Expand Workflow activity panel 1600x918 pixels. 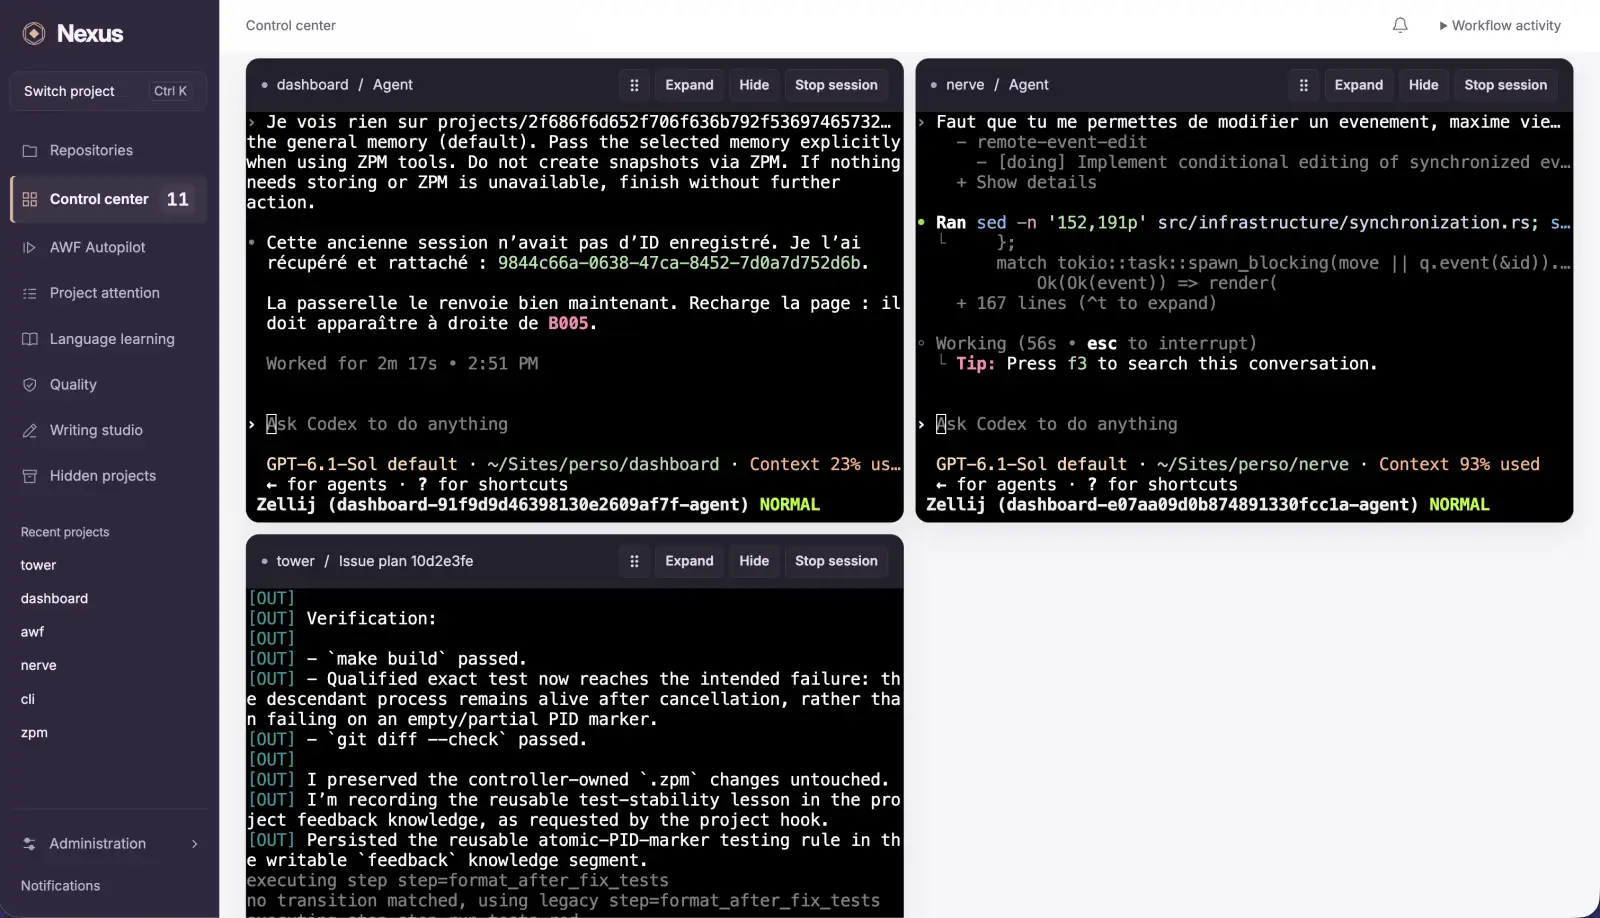tap(1500, 25)
